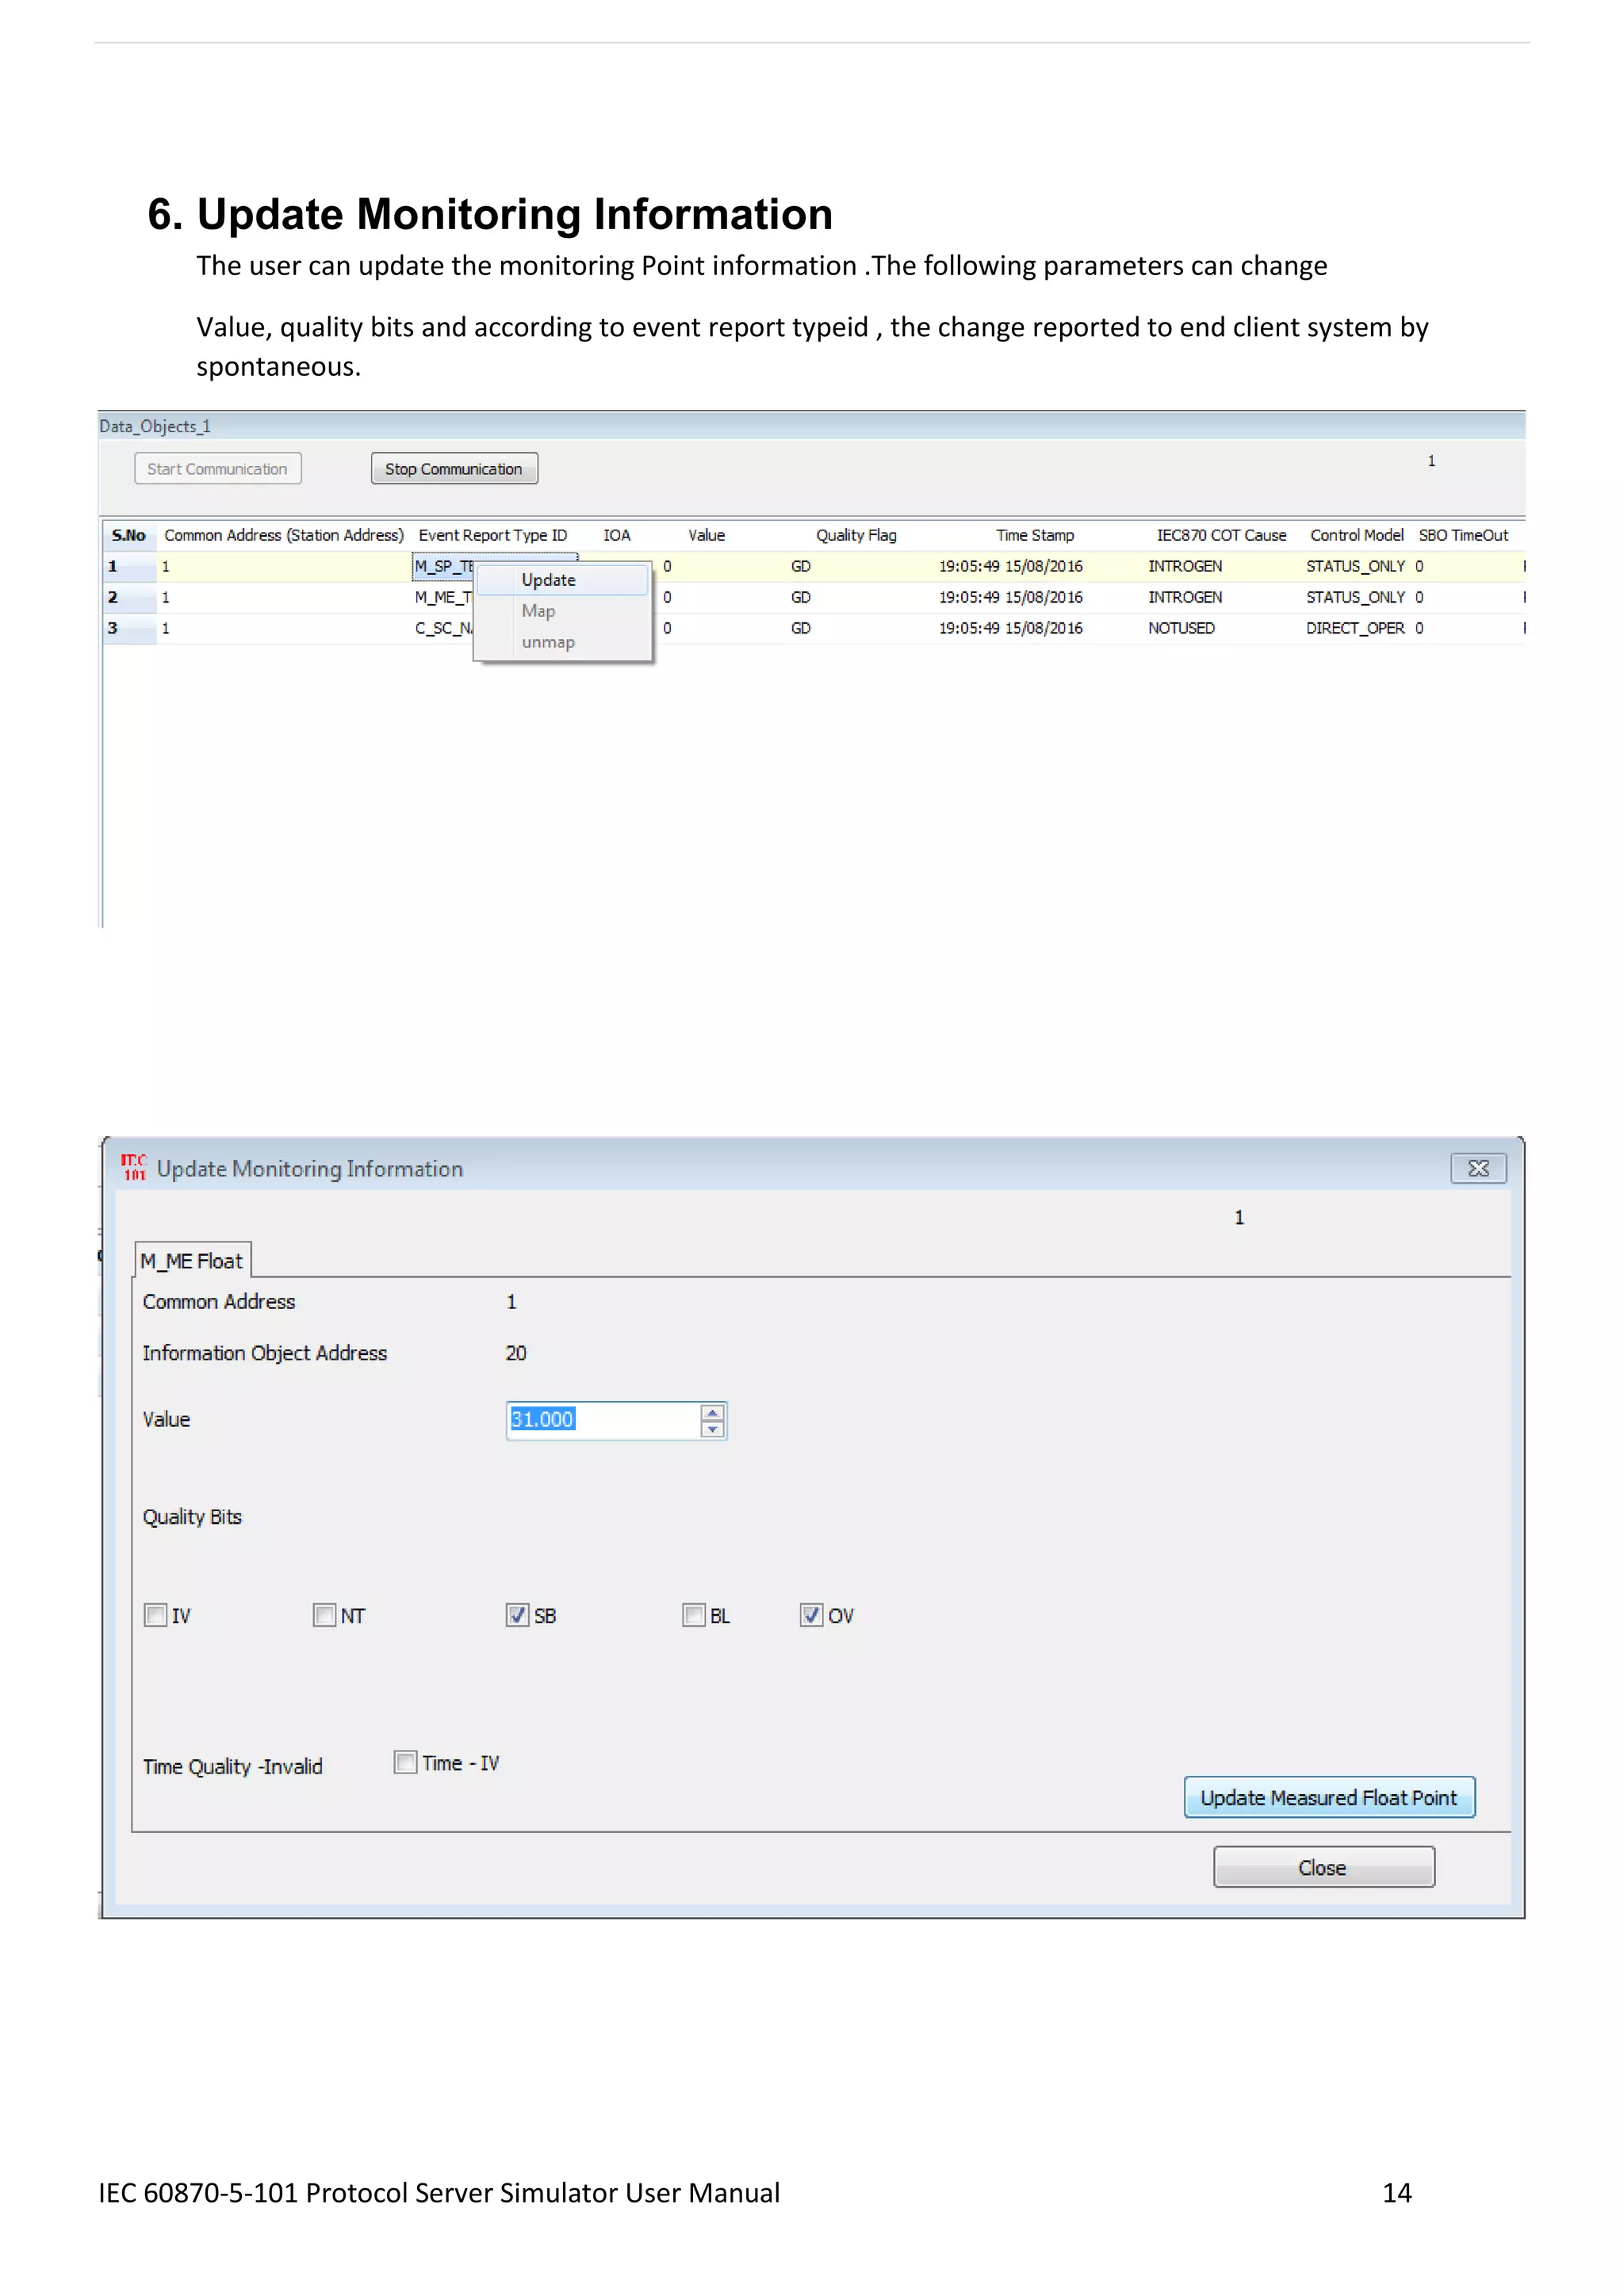Click the S.No column header
Screen dimensions: 1624x2296
pyautogui.click(x=129, y=535)
